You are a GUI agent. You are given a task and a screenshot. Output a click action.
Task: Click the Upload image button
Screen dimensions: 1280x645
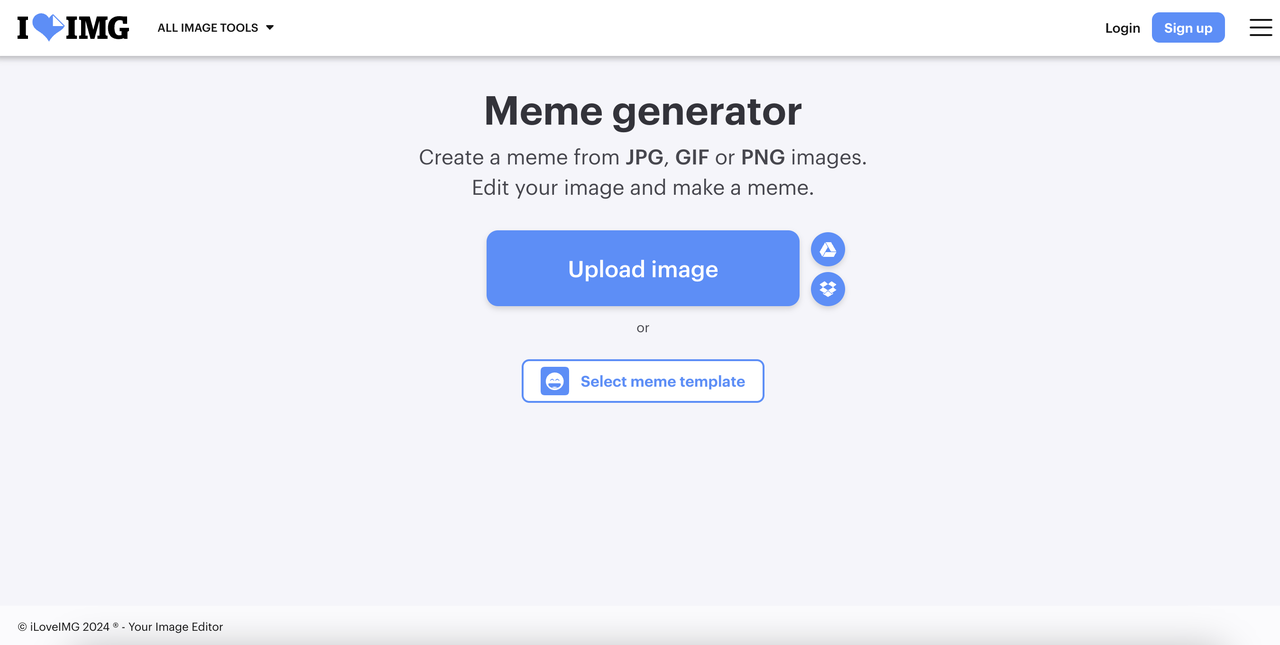point(643,269)
